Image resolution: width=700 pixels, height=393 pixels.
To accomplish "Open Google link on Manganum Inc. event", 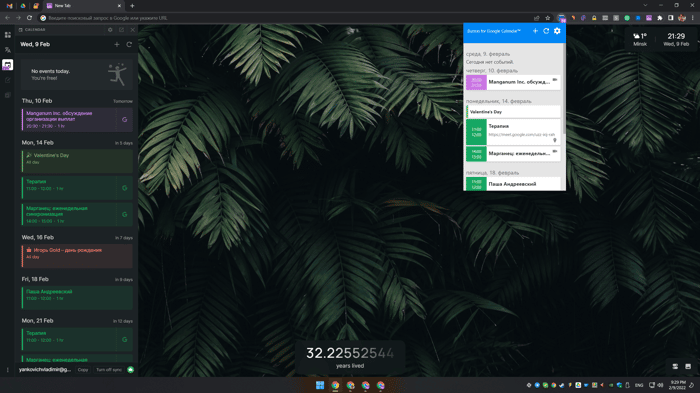I will tap(125, 120).
